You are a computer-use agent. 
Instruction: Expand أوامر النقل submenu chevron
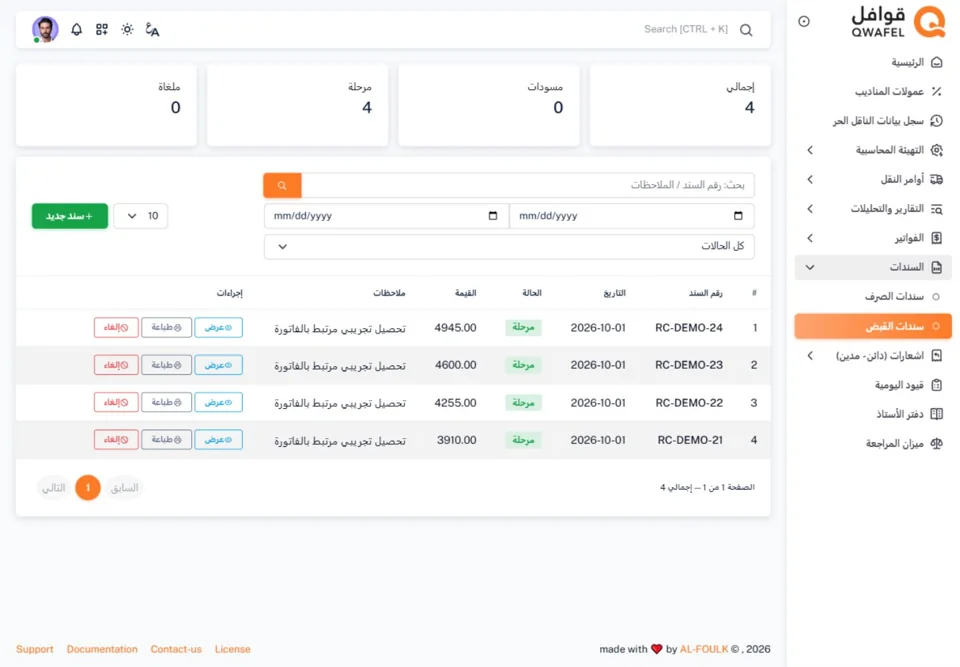click(810, 179)
